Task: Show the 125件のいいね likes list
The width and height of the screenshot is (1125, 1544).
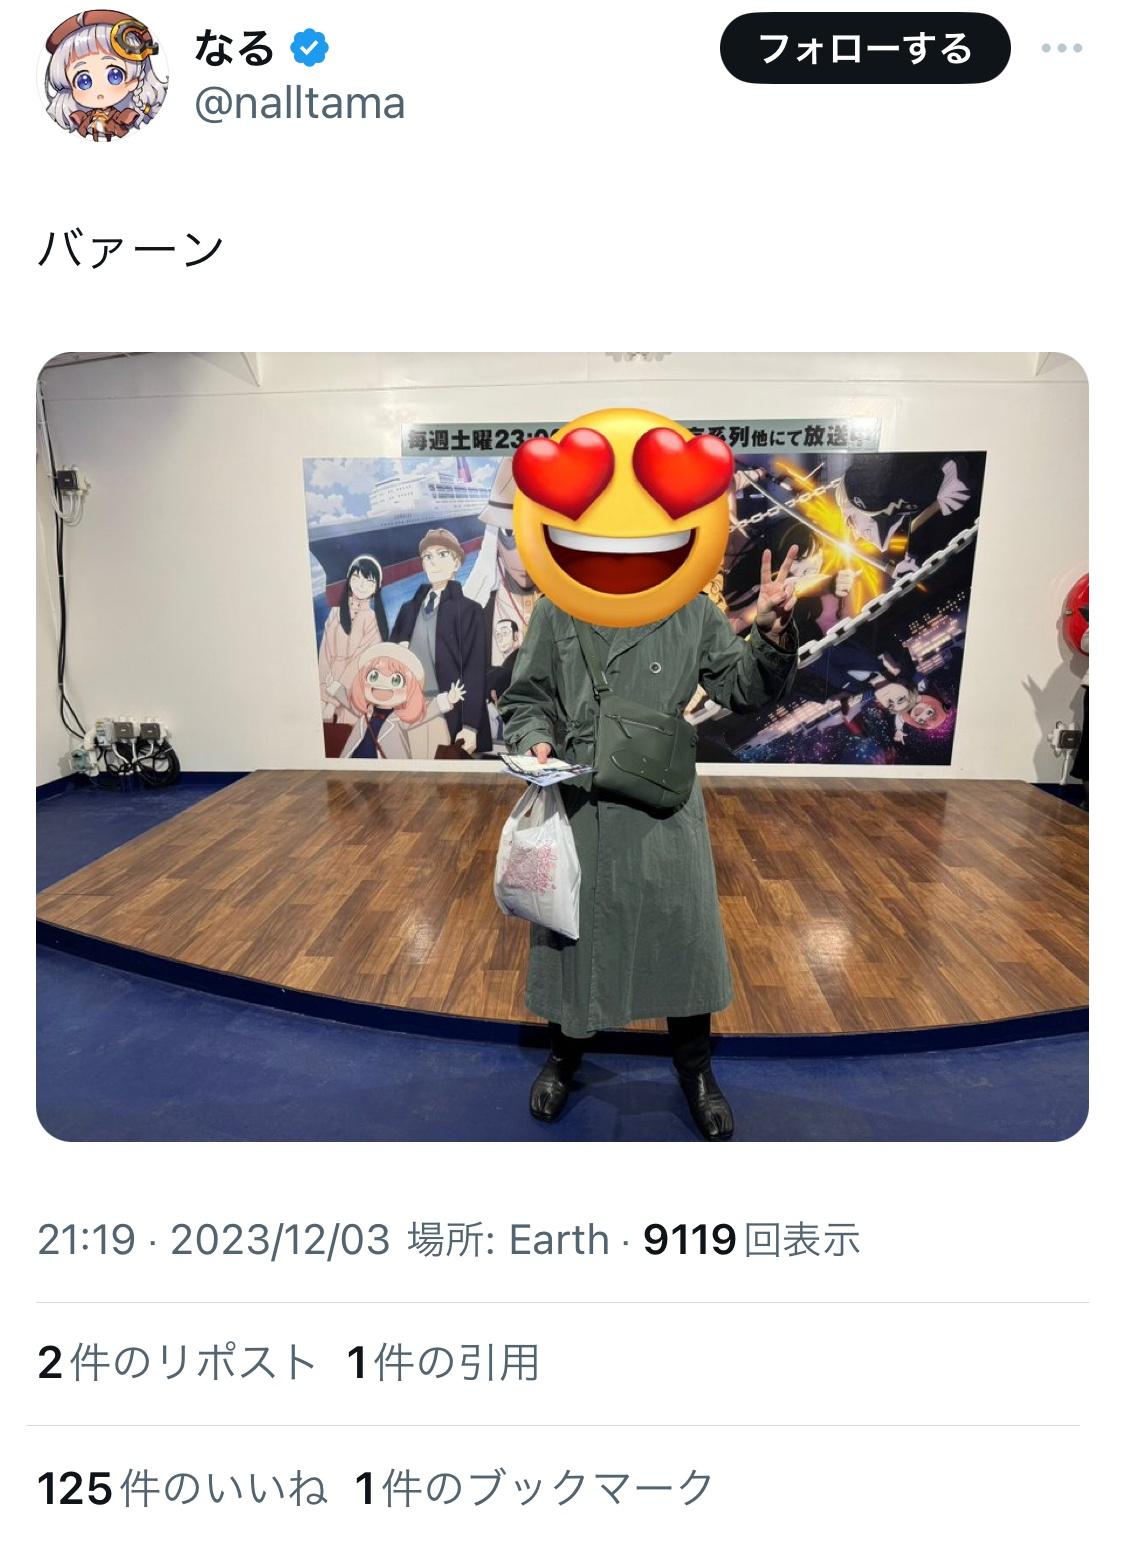Action: tap(182, 1488)
